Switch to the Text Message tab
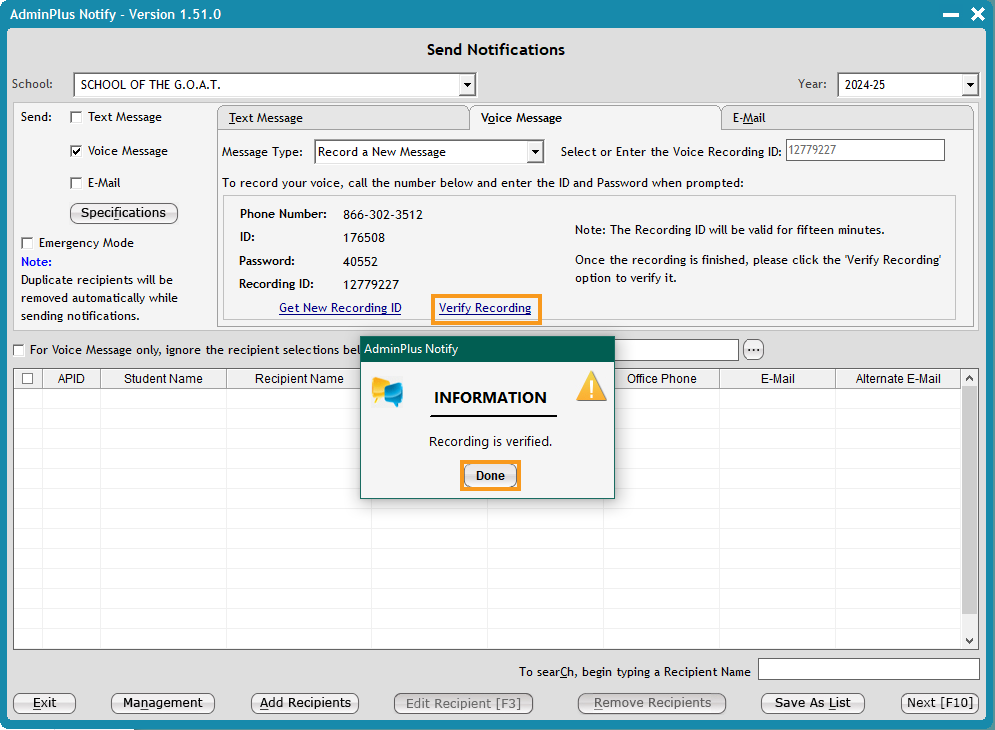995x730 pixels. [x=343, y=118]
